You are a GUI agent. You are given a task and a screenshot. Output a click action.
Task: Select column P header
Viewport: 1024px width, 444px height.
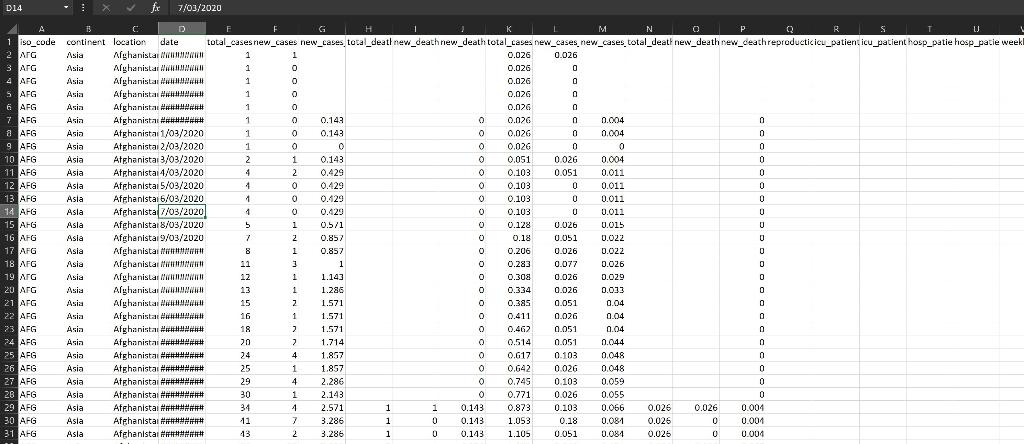coord(743,29)
